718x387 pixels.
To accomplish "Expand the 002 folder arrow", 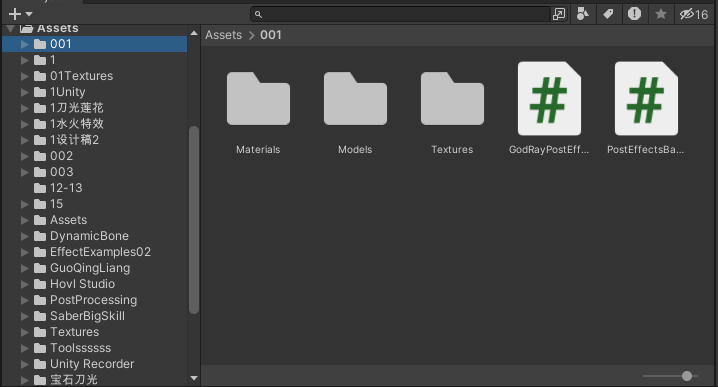I will [25, 156].
